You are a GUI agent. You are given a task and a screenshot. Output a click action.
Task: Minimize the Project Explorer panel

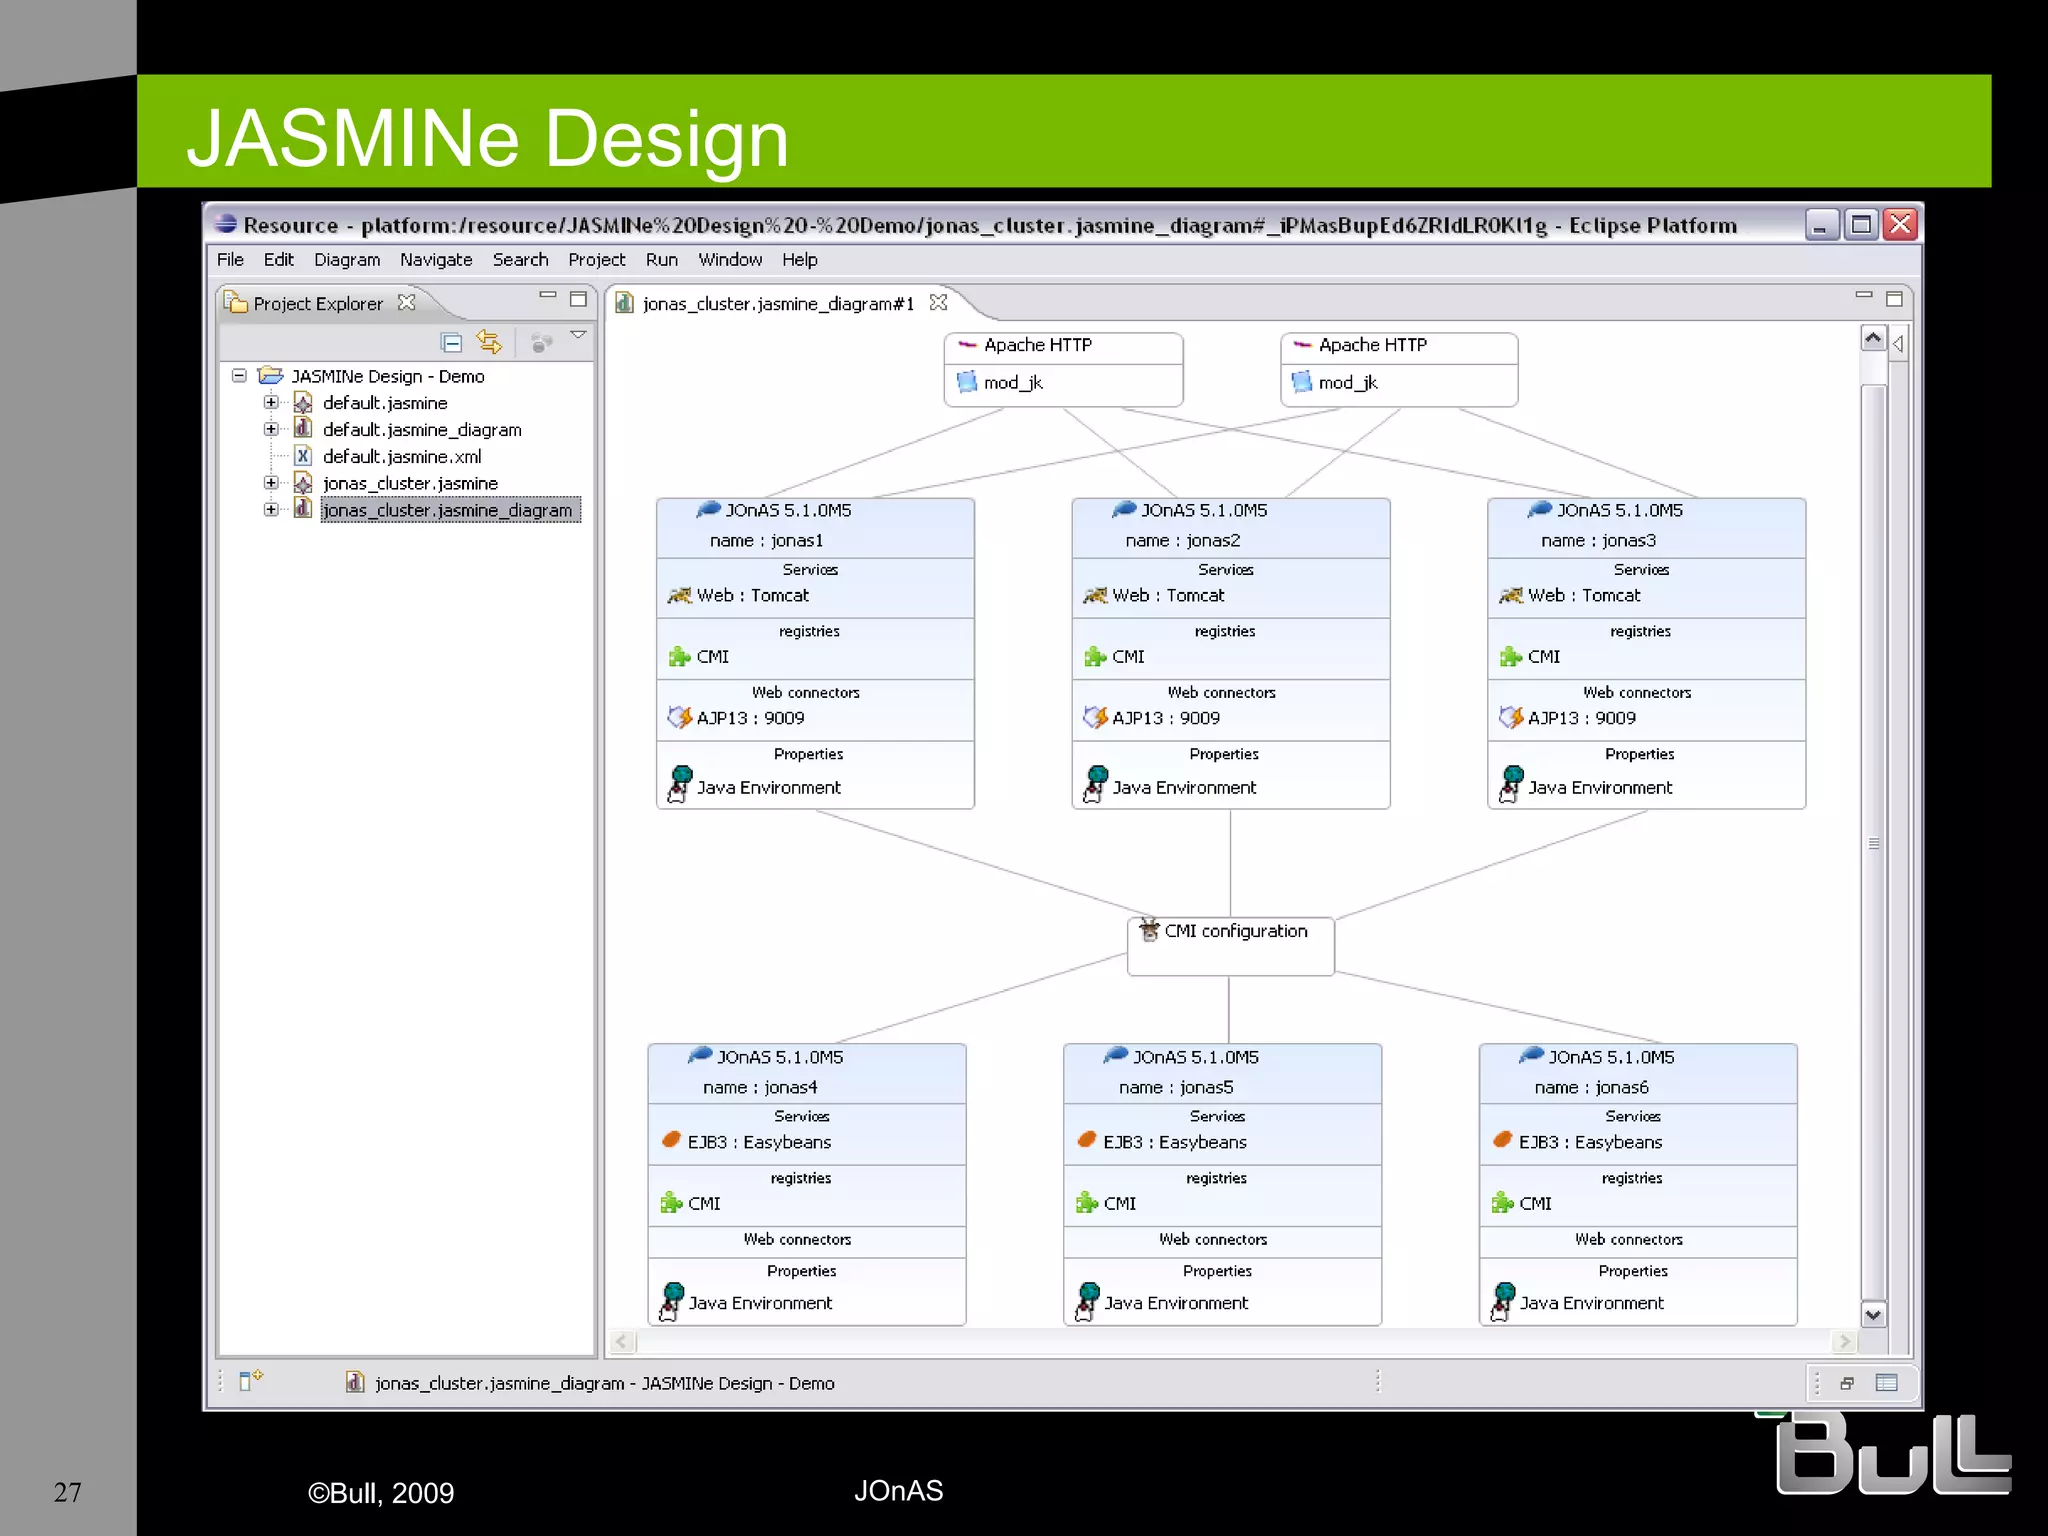point(547,296)
